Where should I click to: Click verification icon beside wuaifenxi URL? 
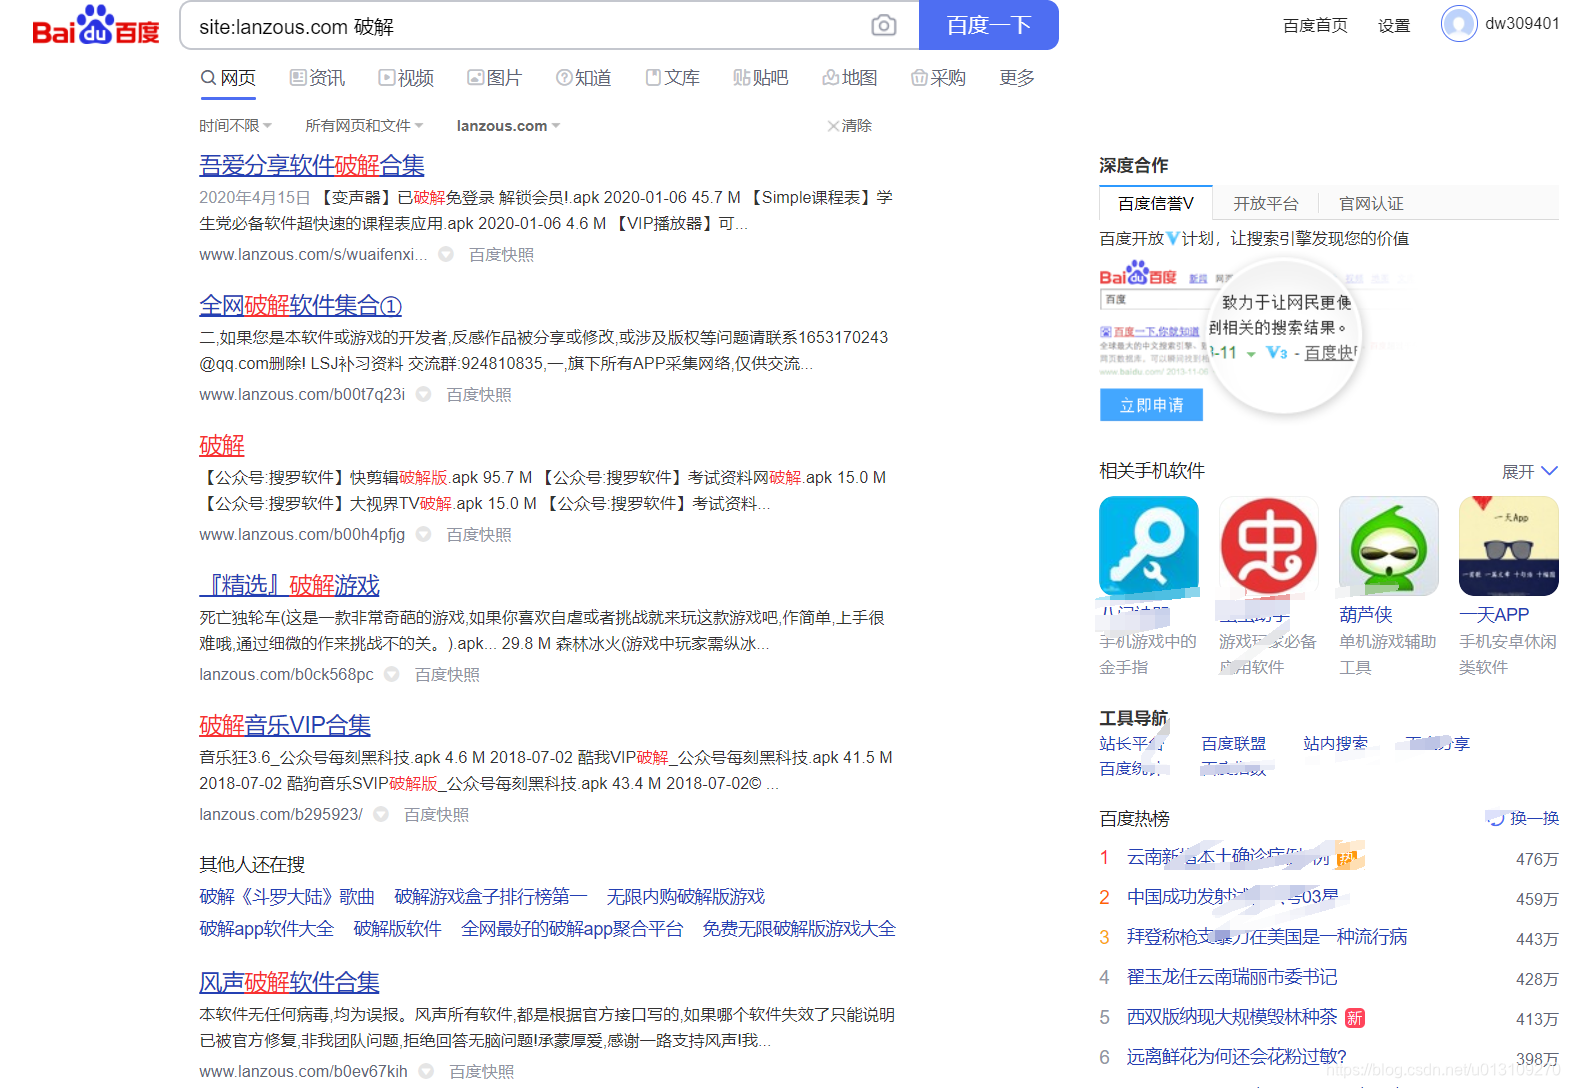click(446, 254)
